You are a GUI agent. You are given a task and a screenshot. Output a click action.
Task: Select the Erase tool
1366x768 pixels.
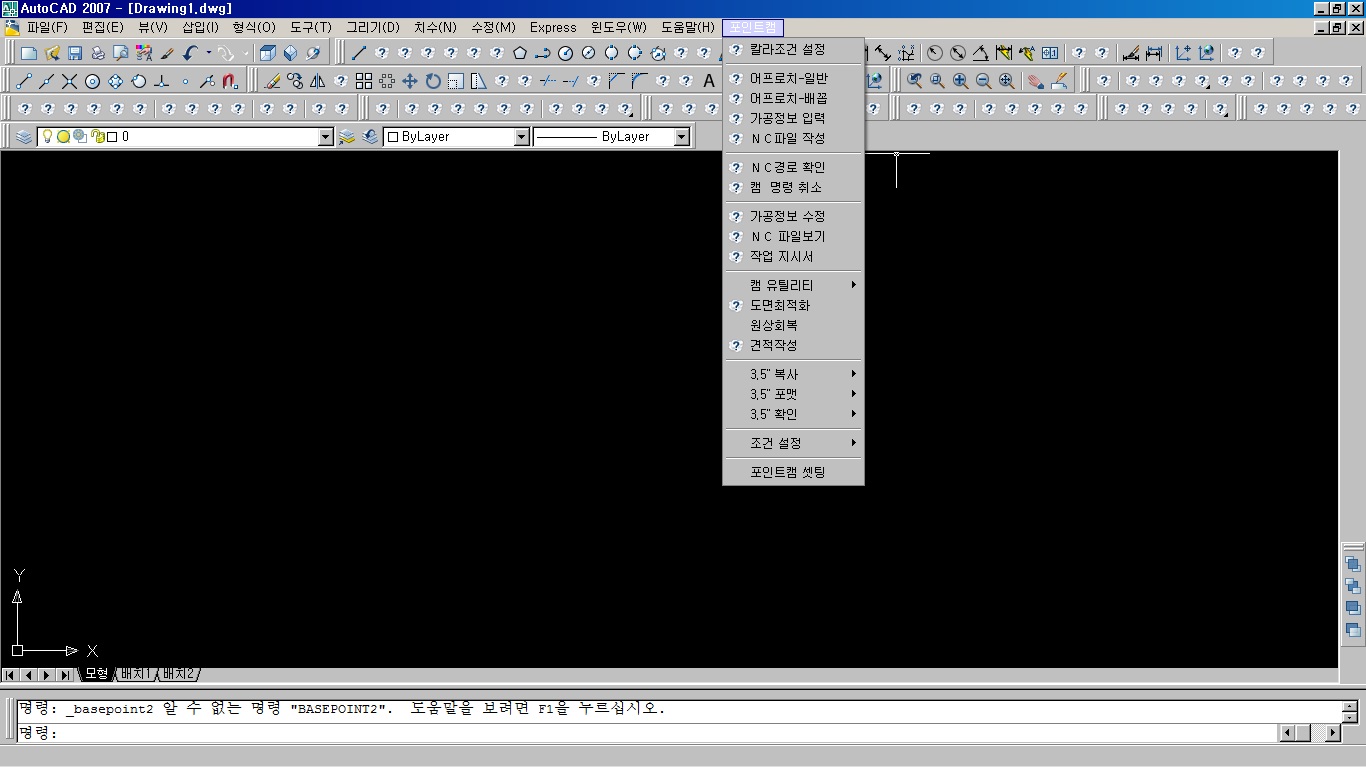tap(271, 81)
